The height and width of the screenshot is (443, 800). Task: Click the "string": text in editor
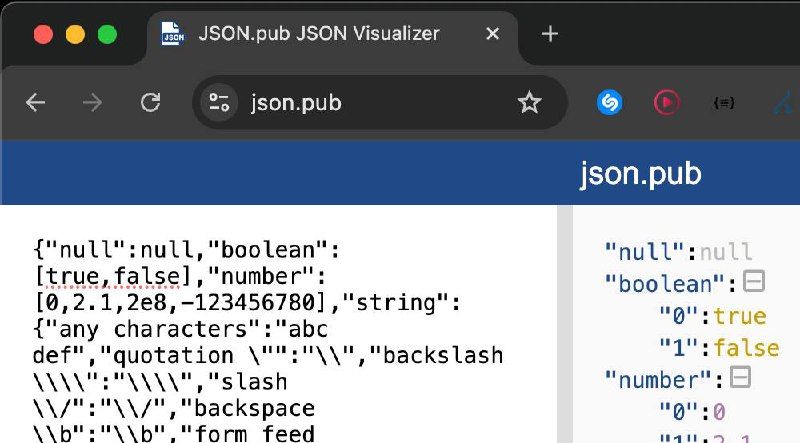pyautogui.click(x=402, y=303)
